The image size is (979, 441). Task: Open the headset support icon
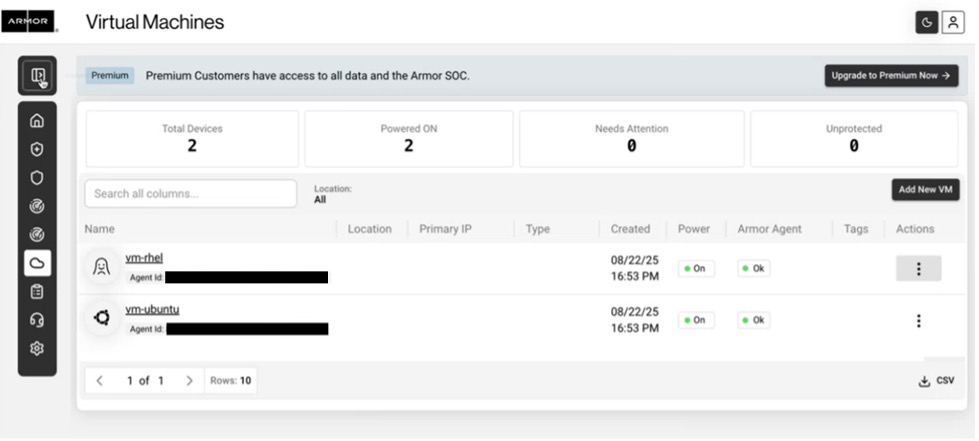37,319
